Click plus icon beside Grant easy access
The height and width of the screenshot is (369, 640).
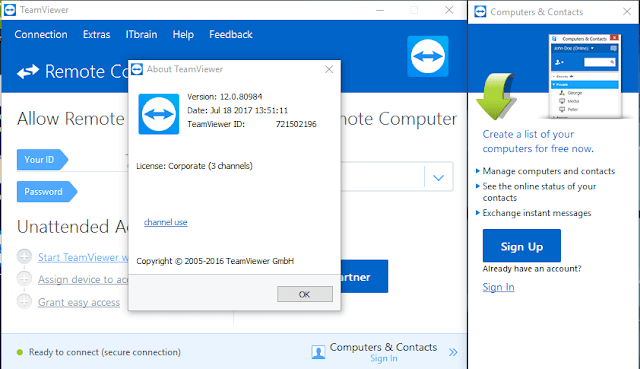[24, 302]
